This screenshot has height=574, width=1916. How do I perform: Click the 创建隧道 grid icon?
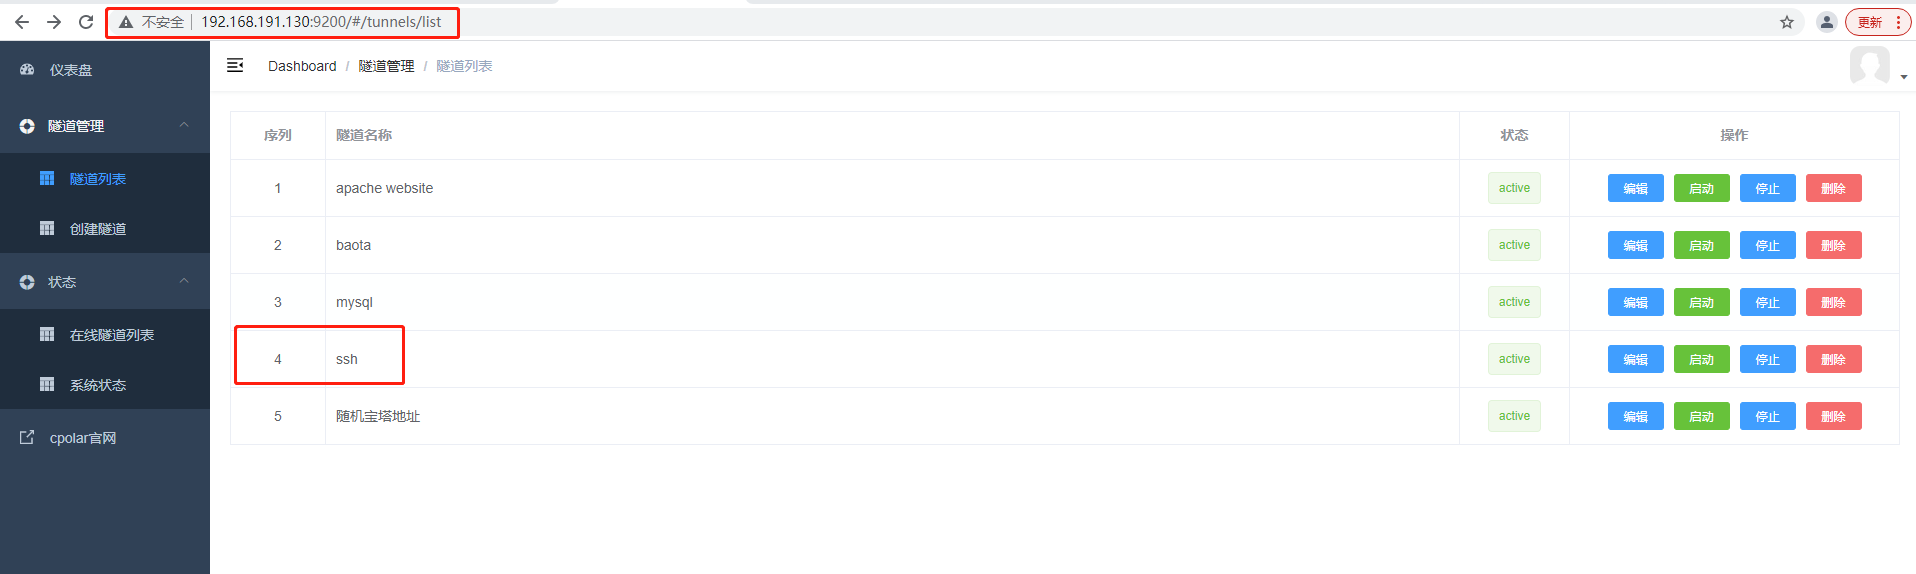point(47,228)
